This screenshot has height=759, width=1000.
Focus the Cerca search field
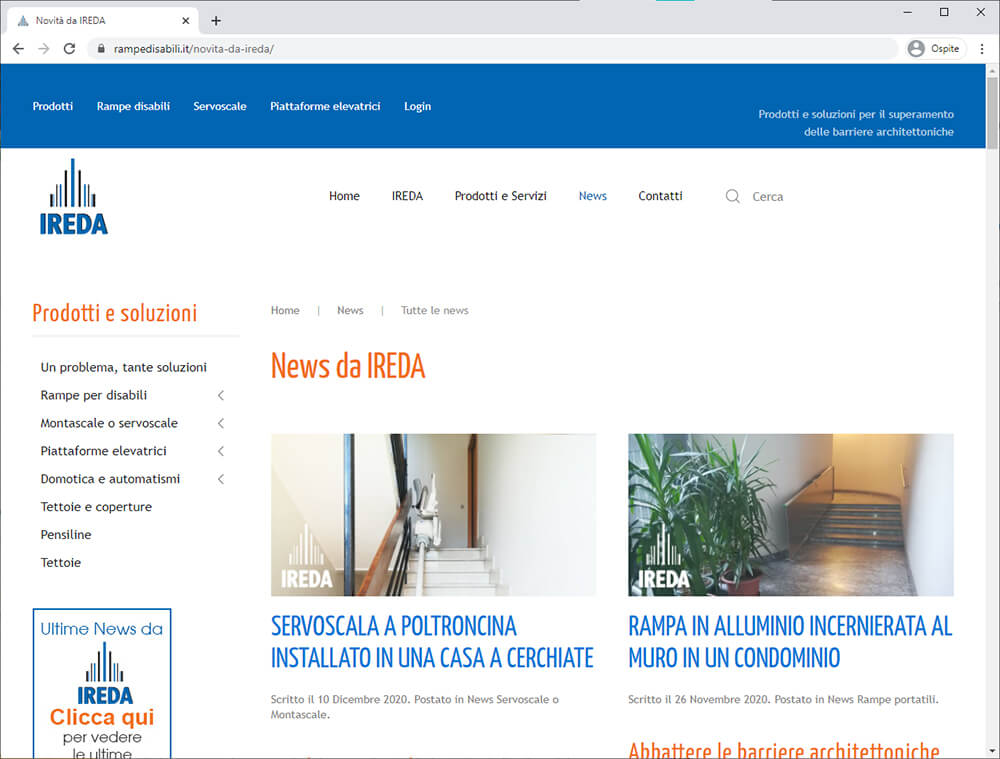click(x=767, y=196)
